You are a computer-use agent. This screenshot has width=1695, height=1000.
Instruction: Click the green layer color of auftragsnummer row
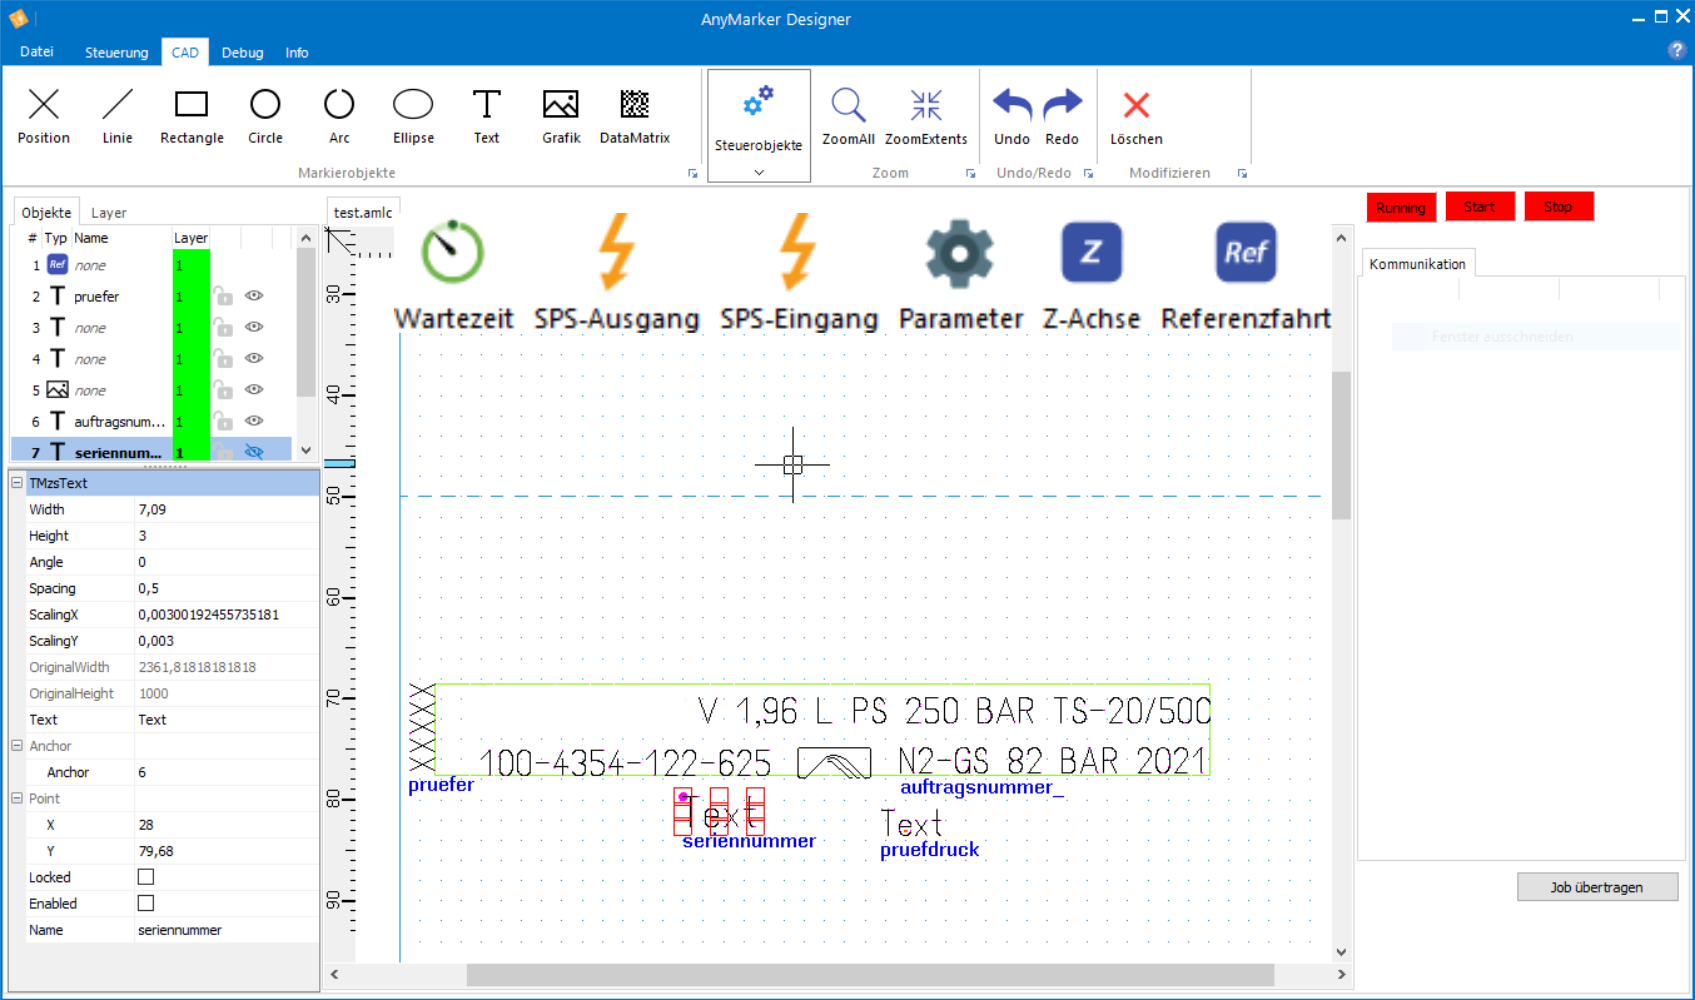click(191, 422)
